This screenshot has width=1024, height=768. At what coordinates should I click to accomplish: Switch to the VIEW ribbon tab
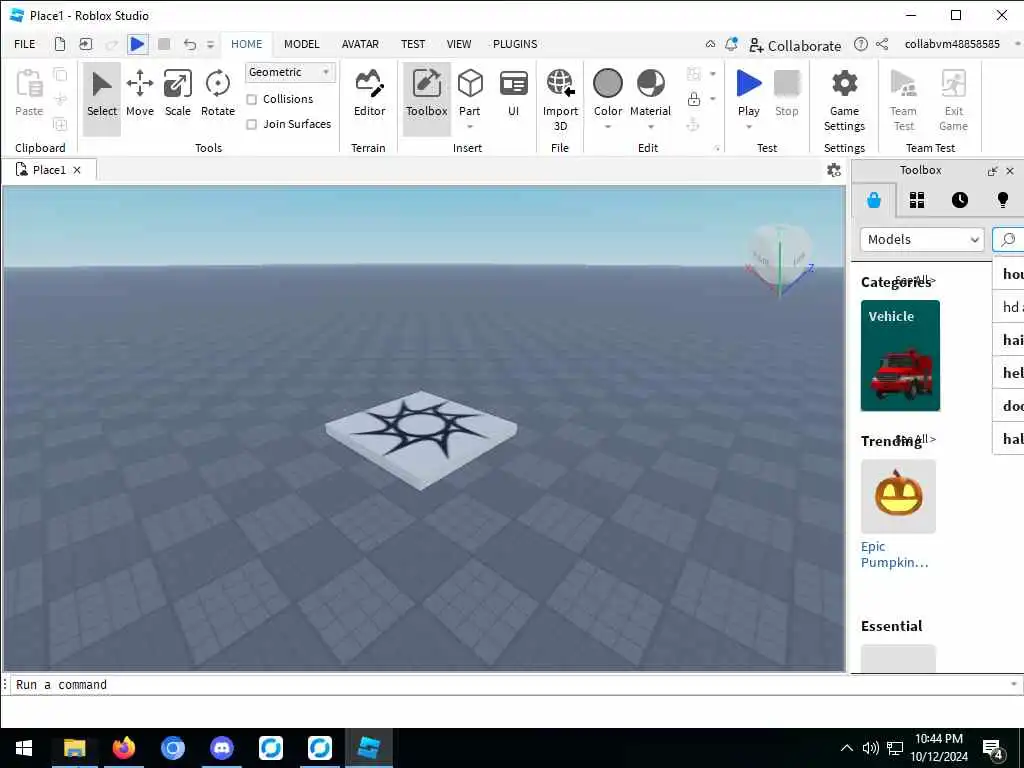point(458,44)
